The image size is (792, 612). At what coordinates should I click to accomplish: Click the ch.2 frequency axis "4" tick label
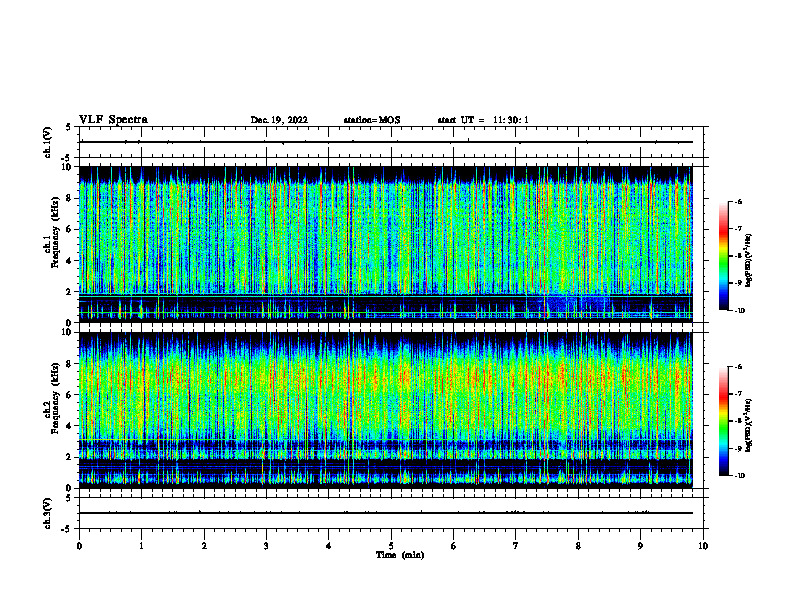(69, 426)
